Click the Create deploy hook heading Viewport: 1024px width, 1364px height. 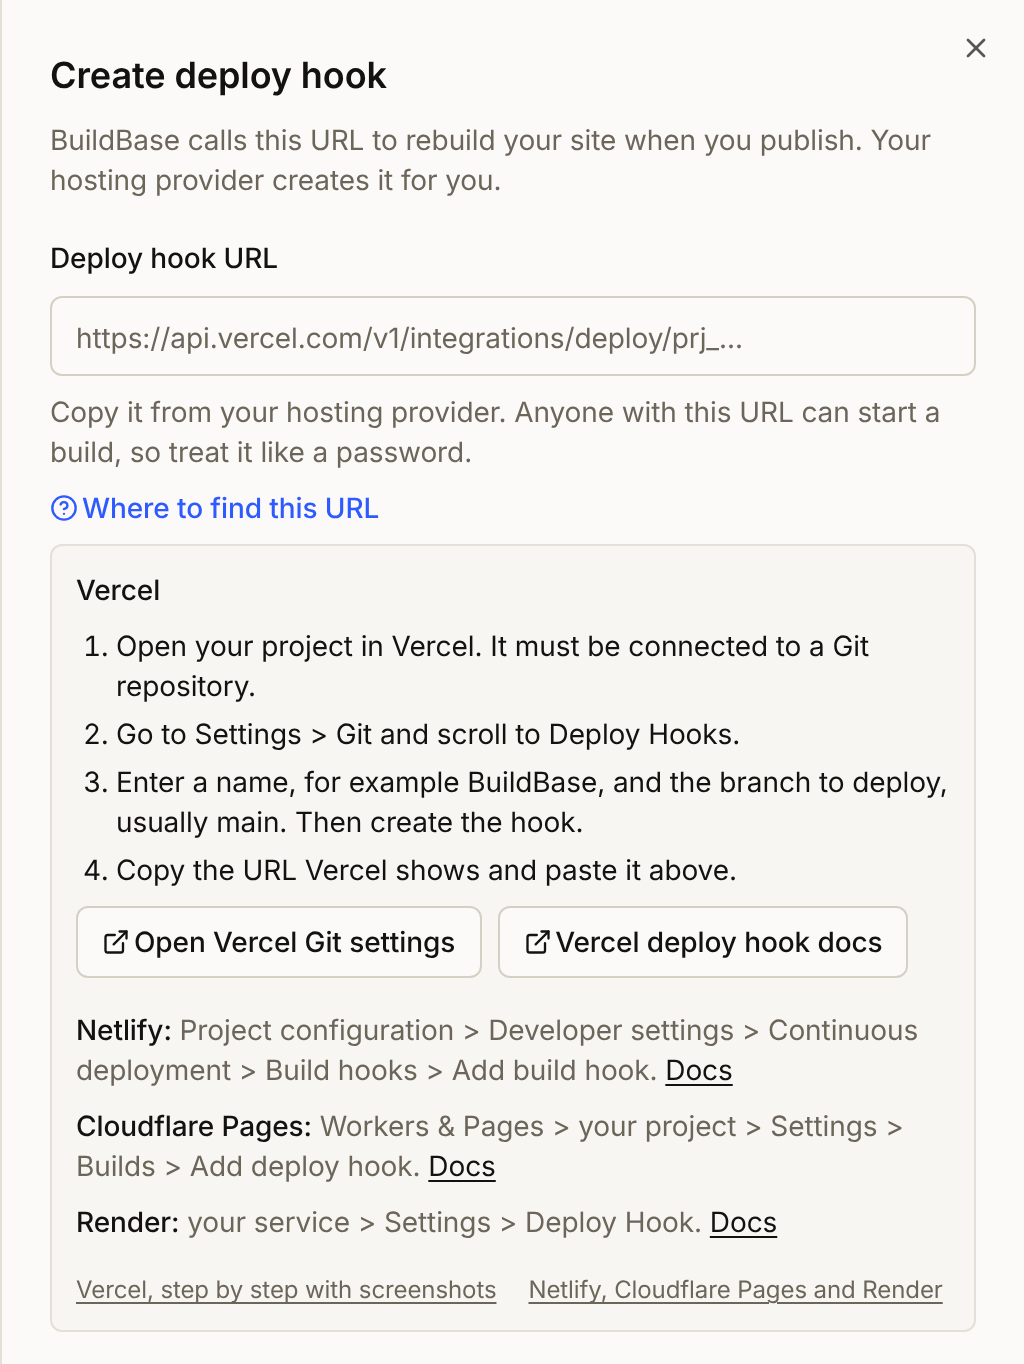click(x=218, y=76)
